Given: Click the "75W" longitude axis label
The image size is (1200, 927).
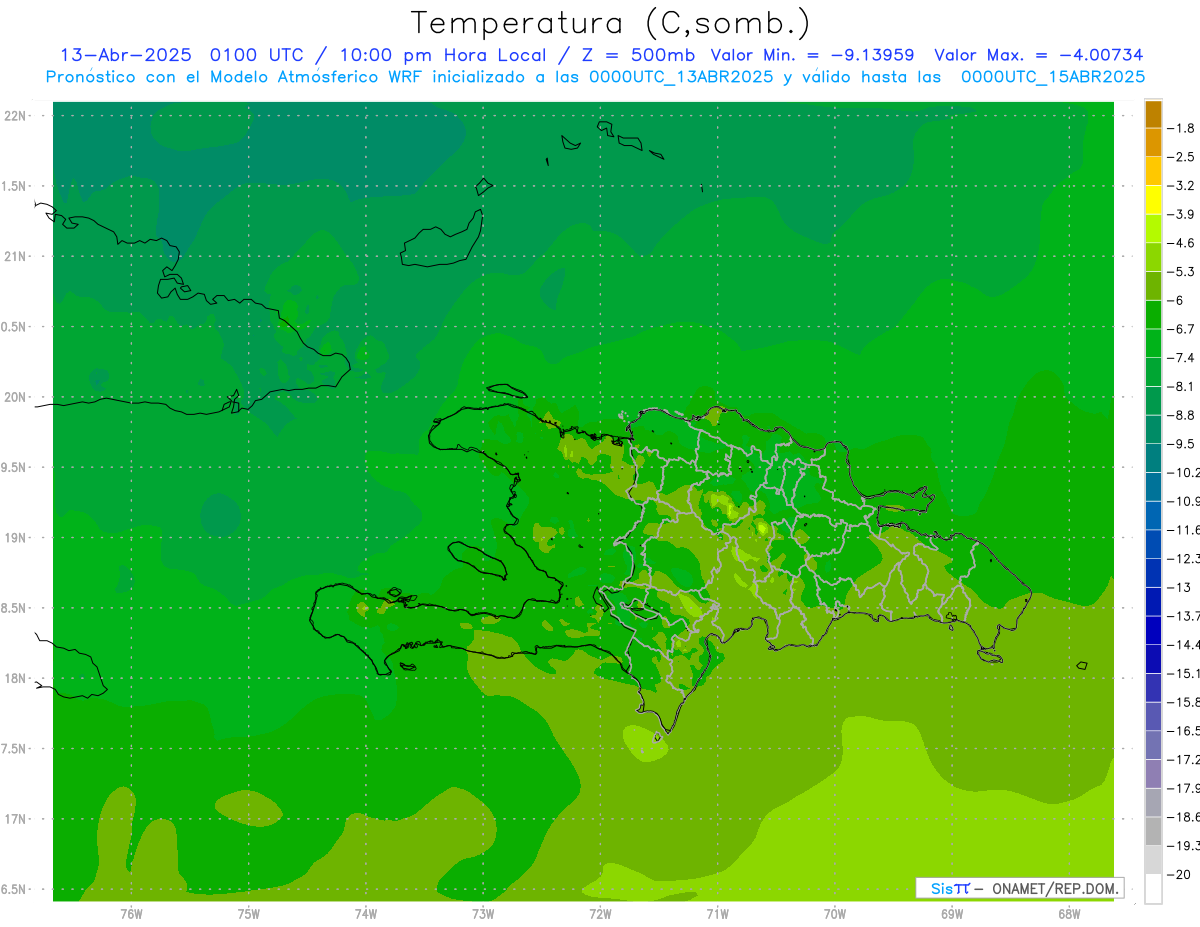Looking at the screenshot, I should pos(248,913).
